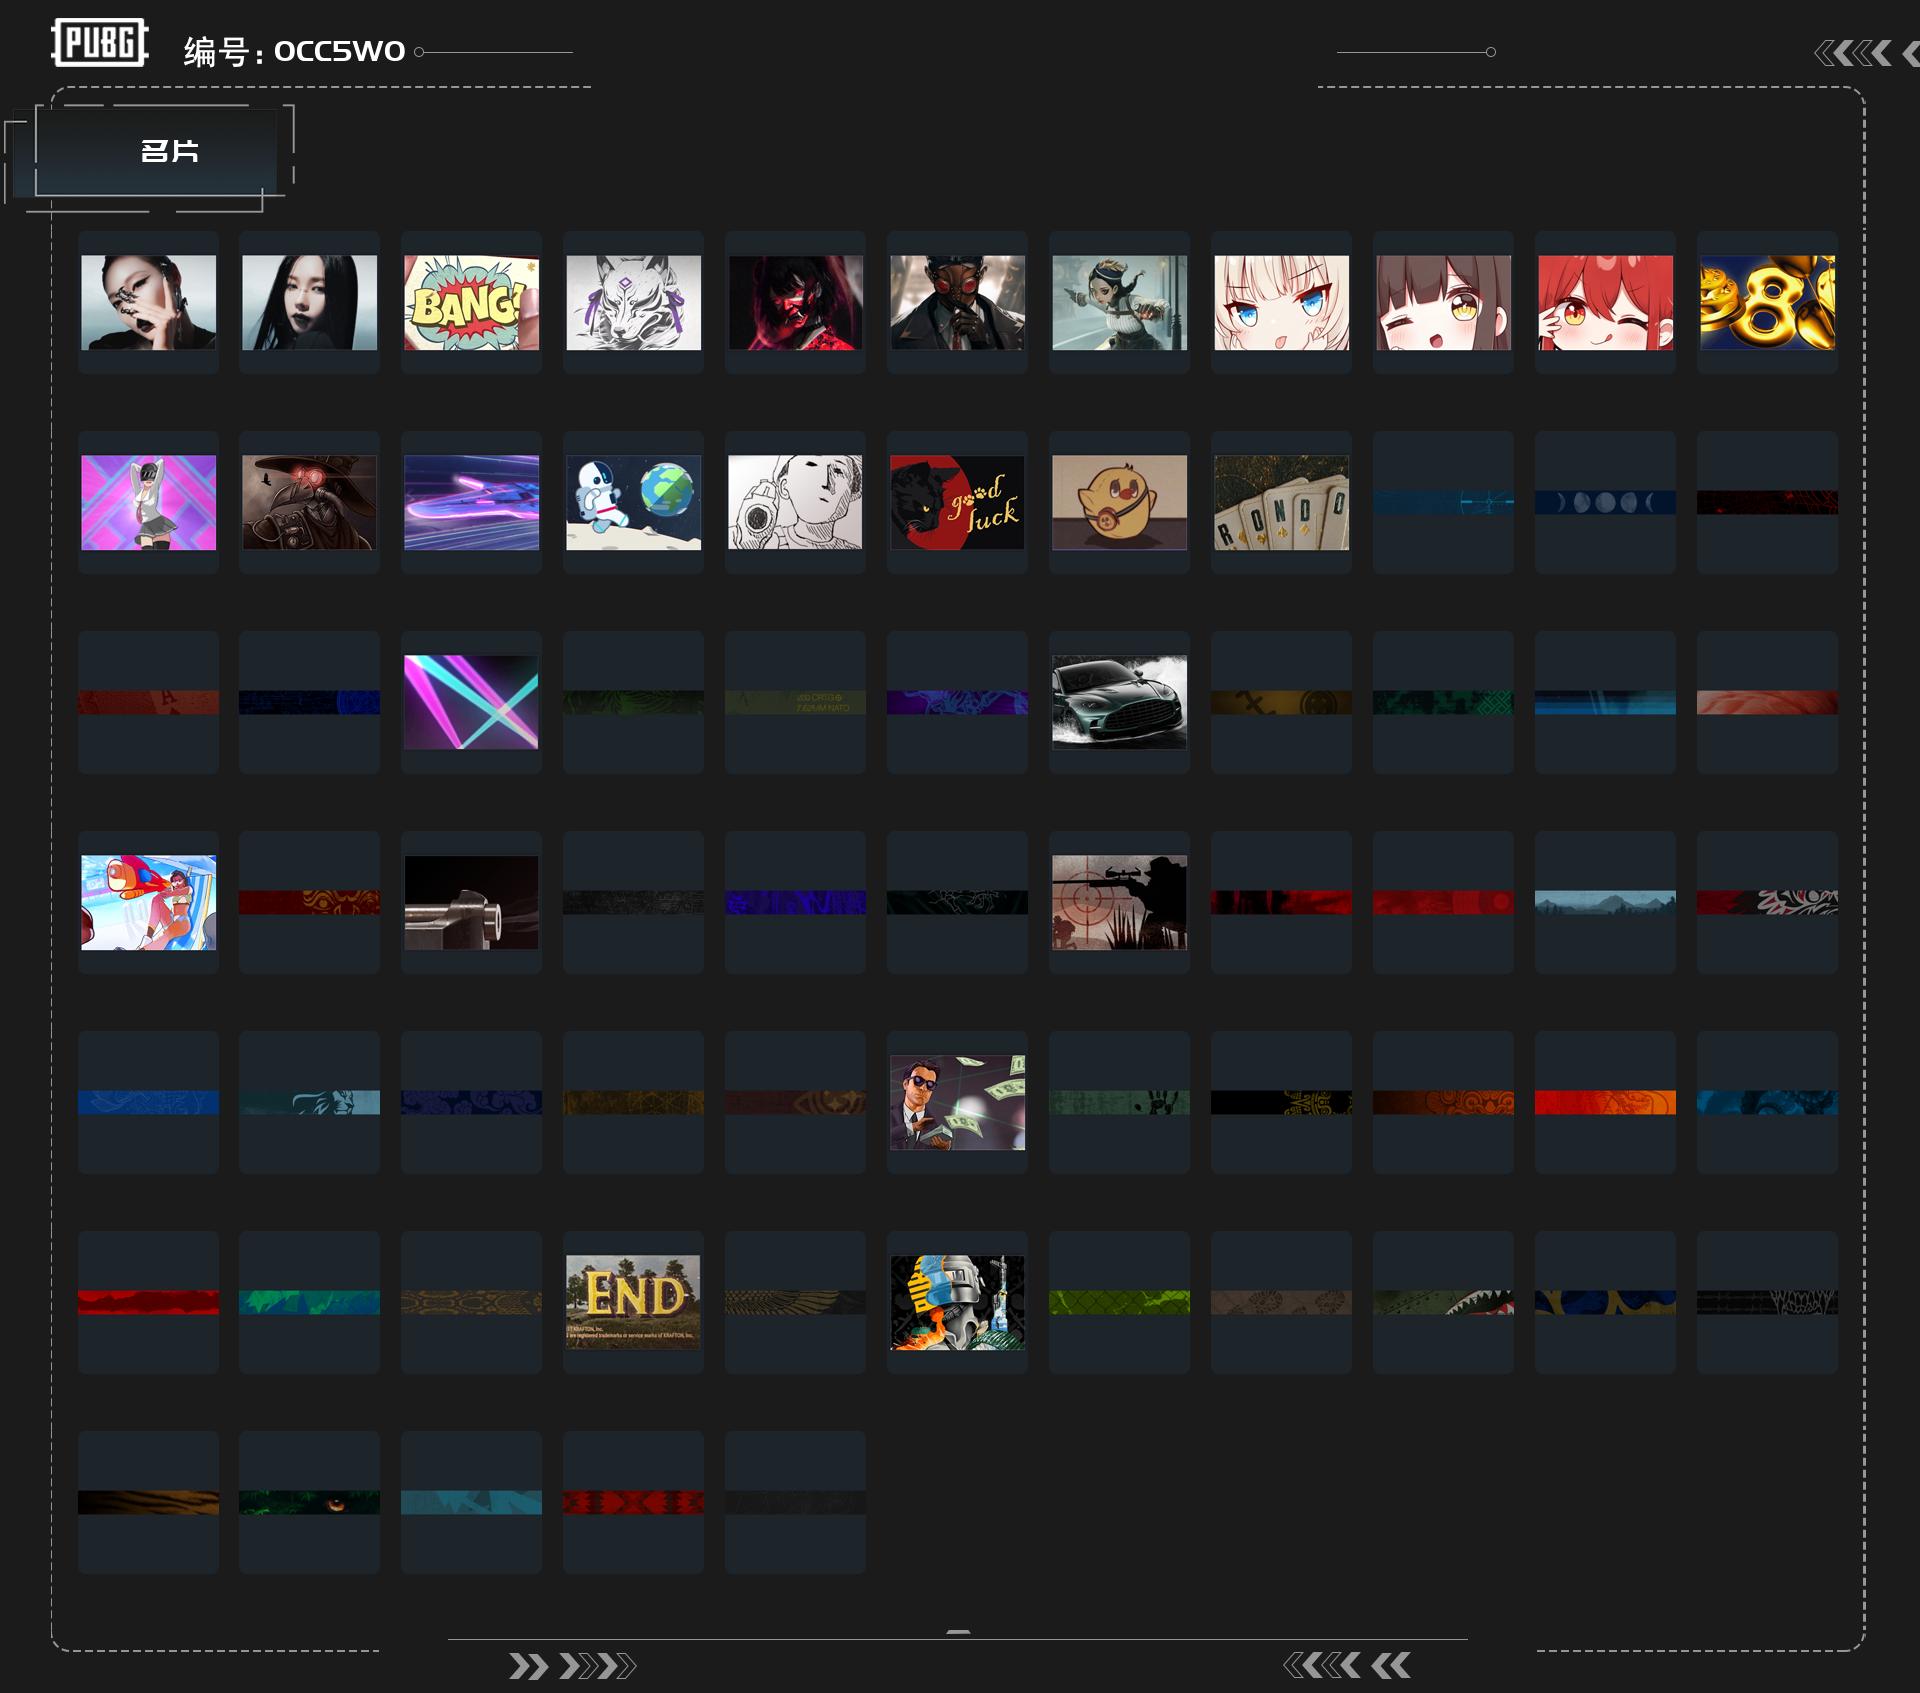Select the sniper silhouette target nameplate
Screen dimensions: 1920x1693
coord(1119,902)
